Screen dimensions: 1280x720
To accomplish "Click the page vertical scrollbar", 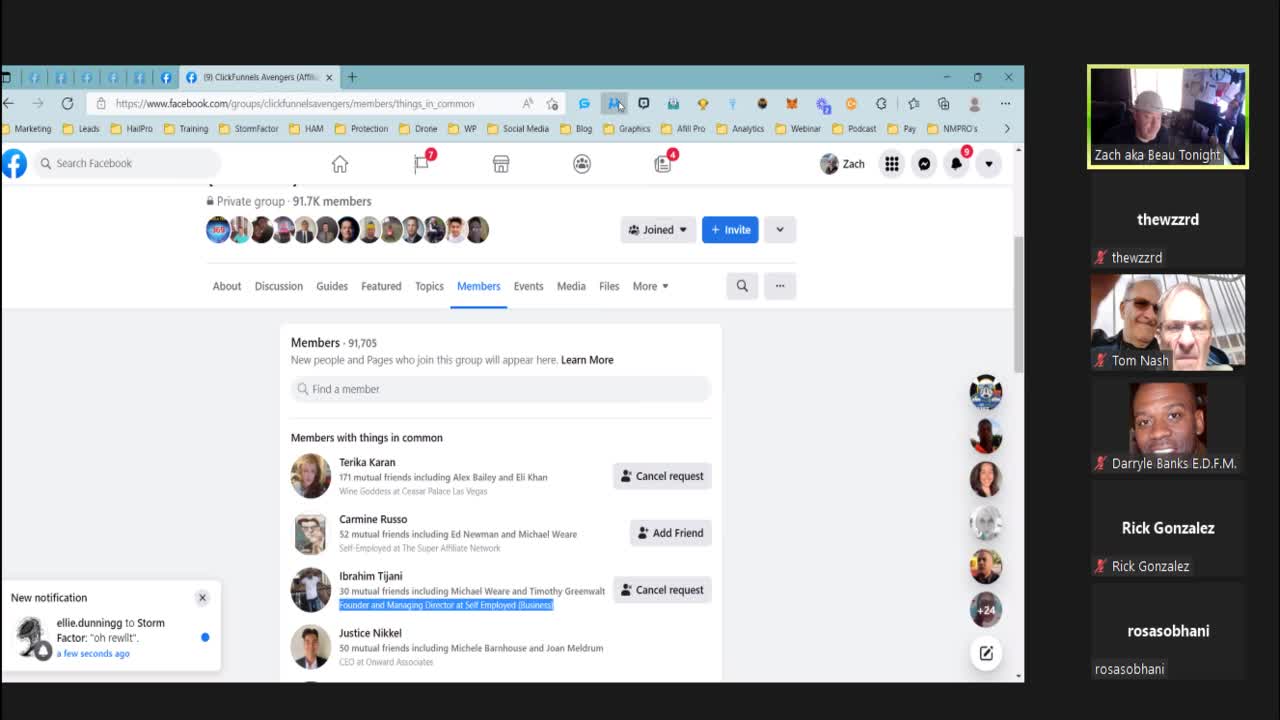I will [x=1019, y=305].
